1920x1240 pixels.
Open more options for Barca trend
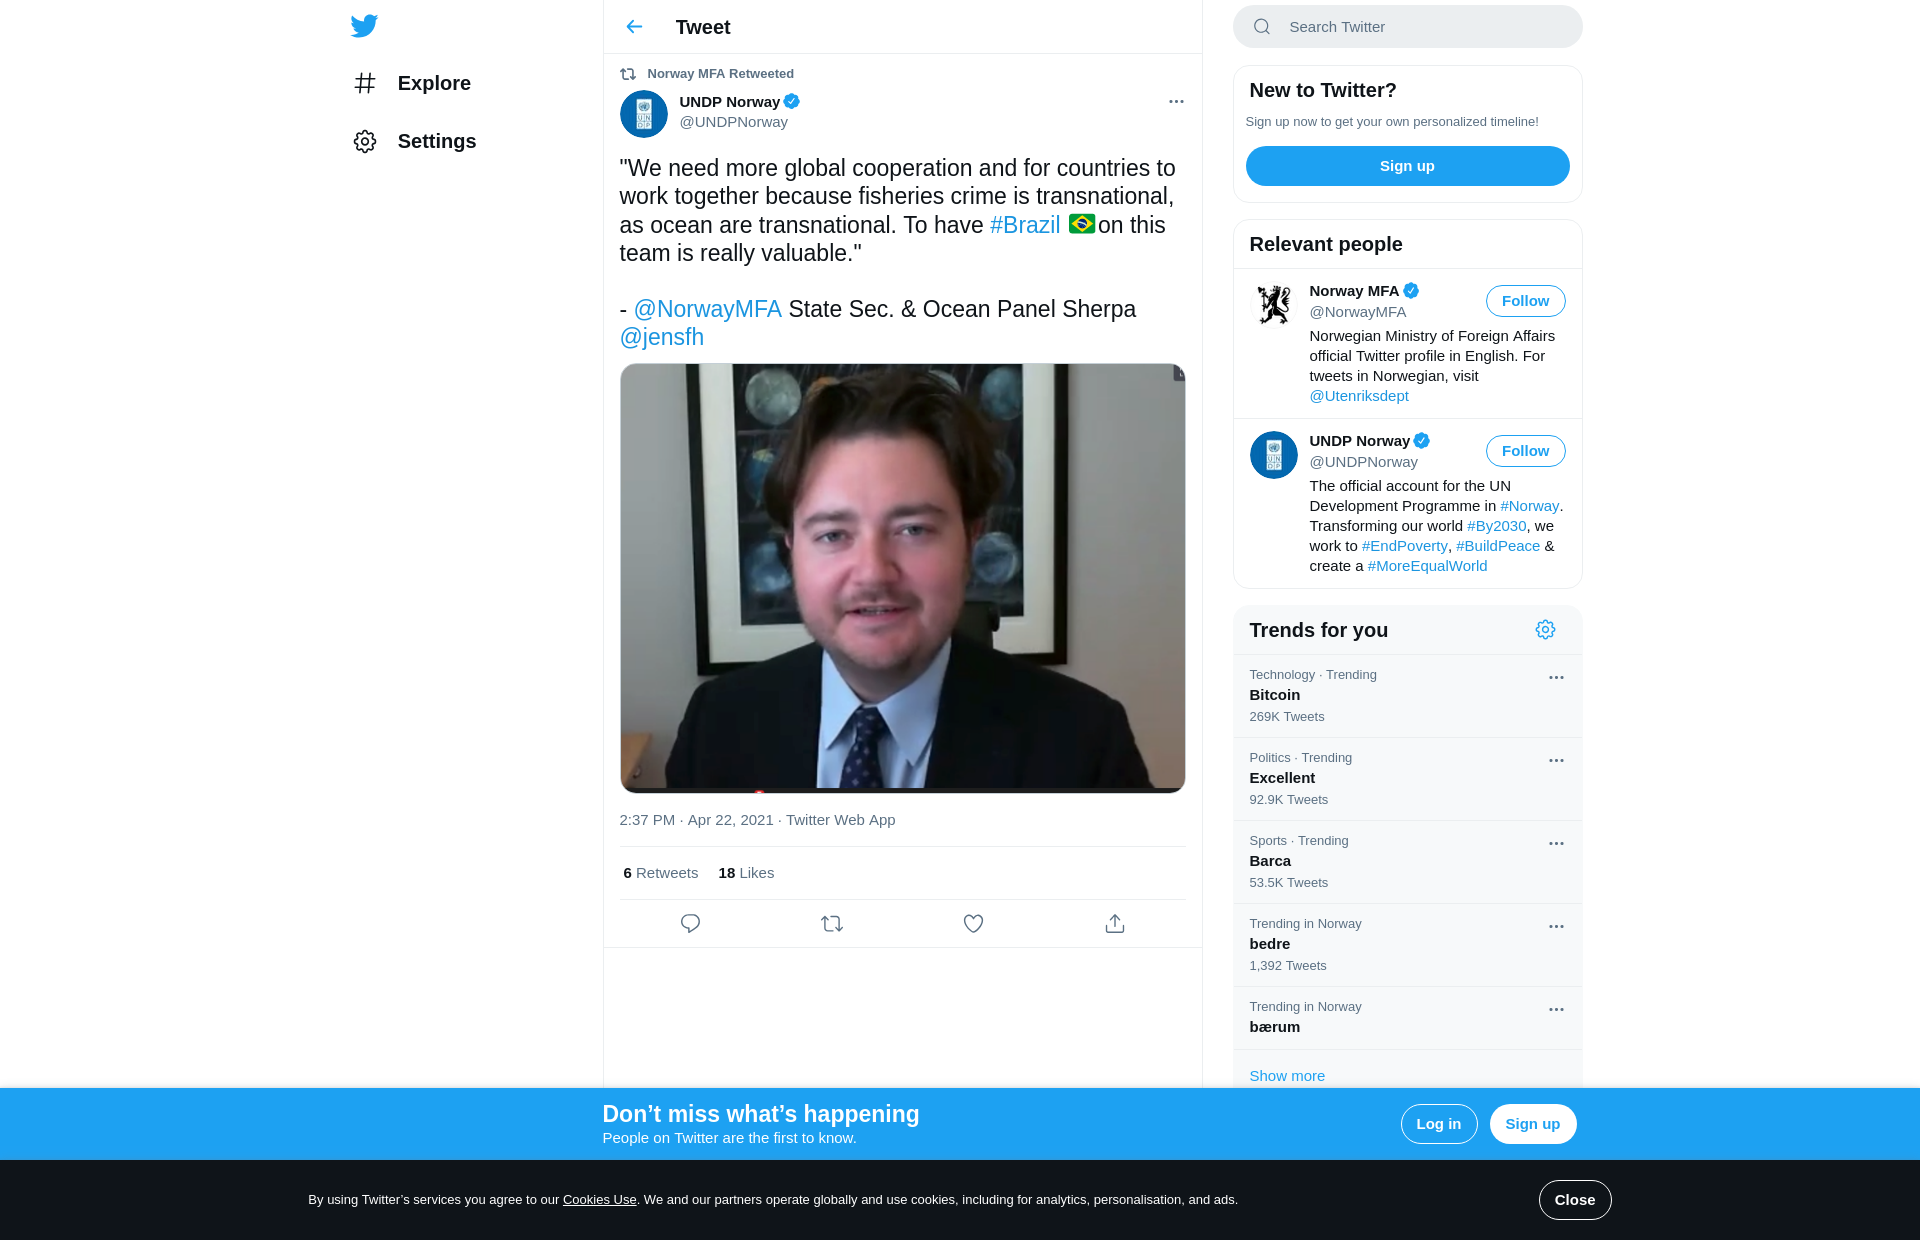tap(1556, 844)
